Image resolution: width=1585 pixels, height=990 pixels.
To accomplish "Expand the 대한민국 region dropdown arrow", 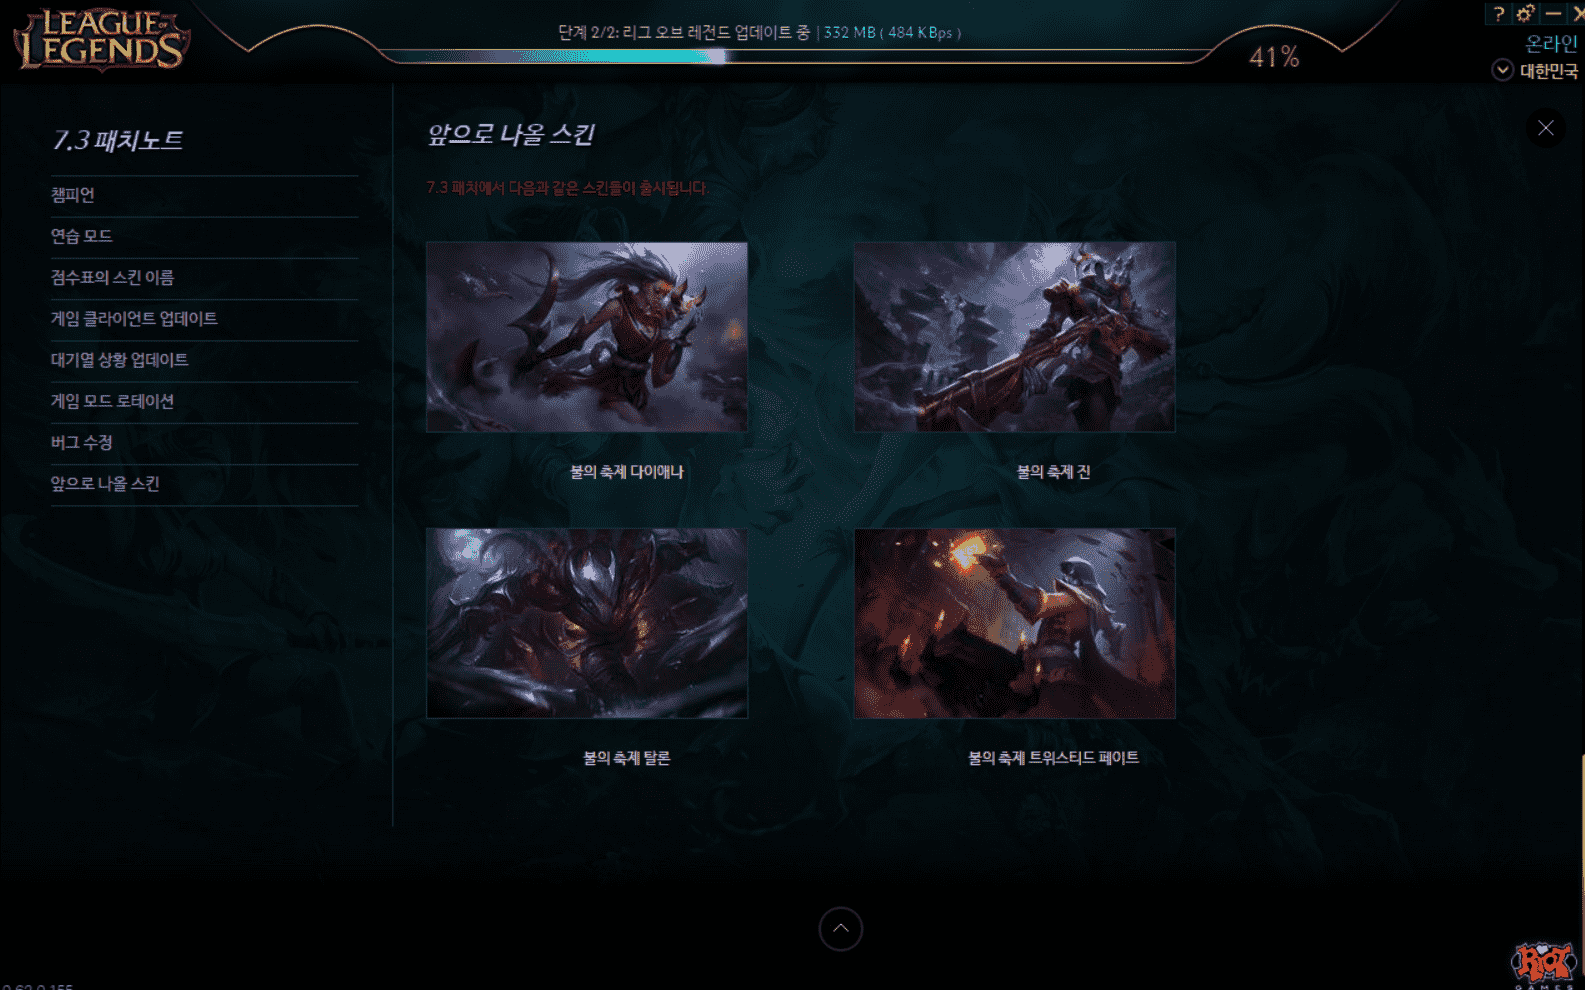I will (1502, 70).
